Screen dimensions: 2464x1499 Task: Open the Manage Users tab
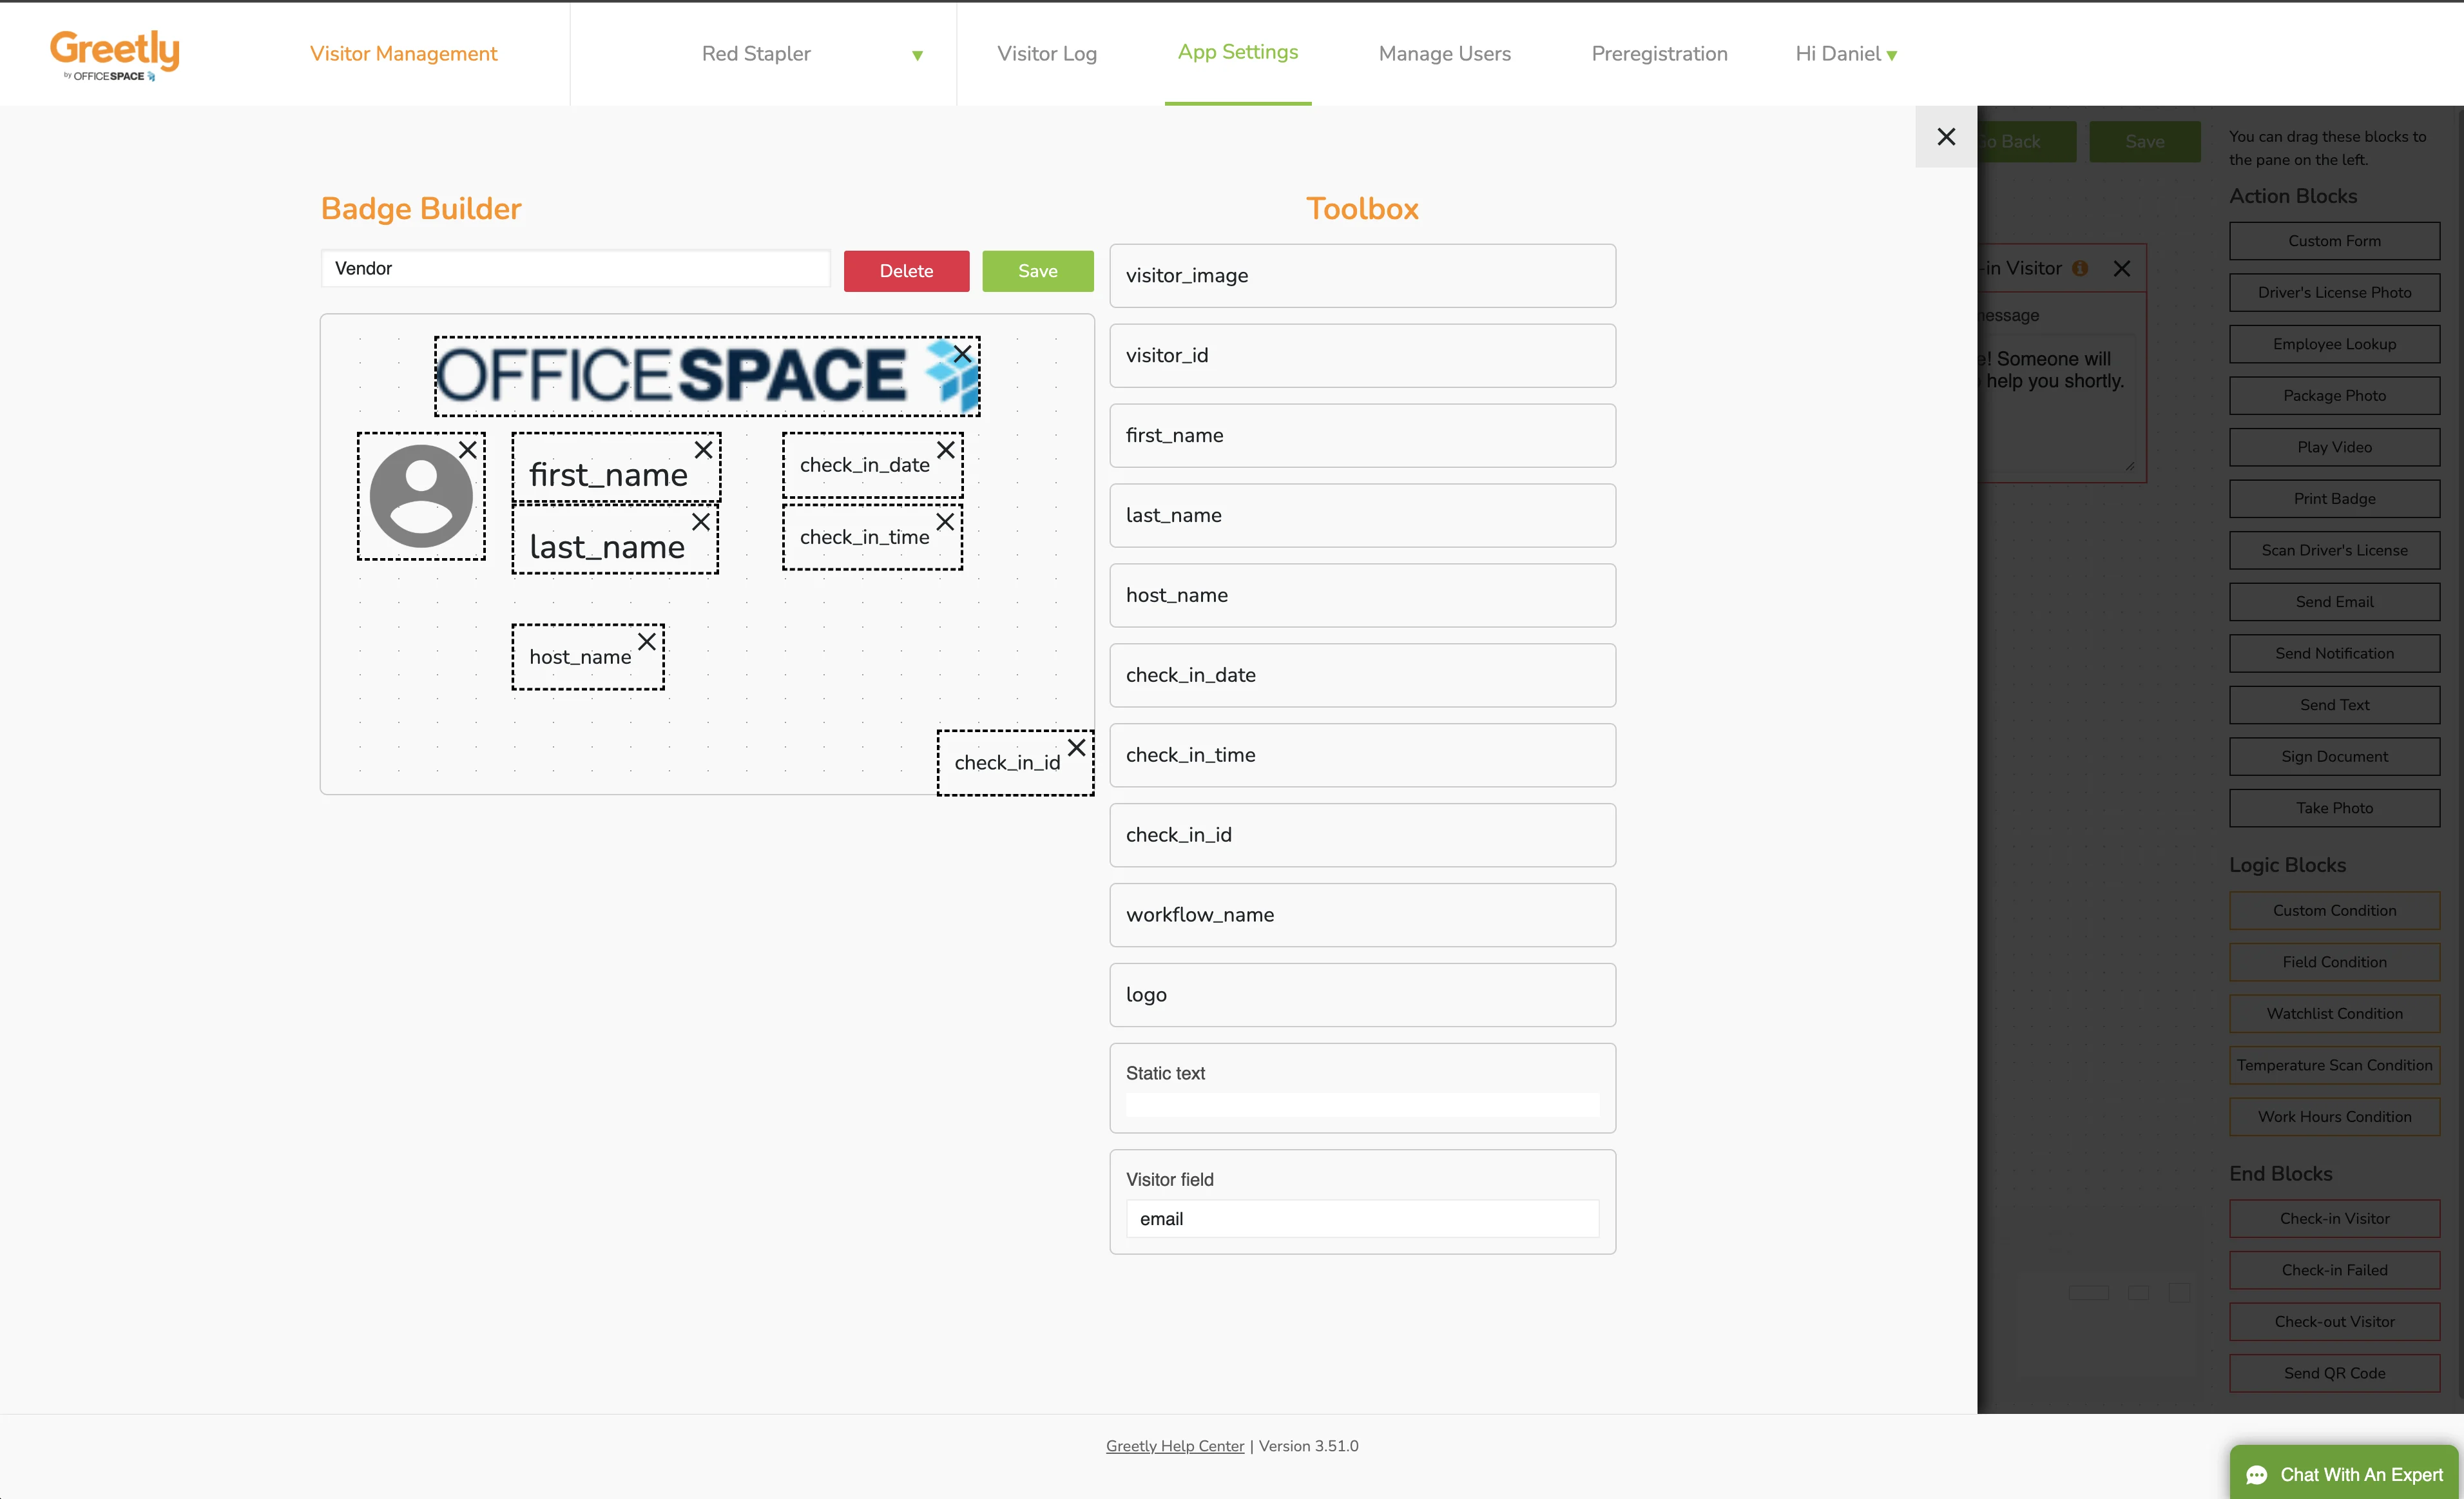click(x=1443, y=54)
